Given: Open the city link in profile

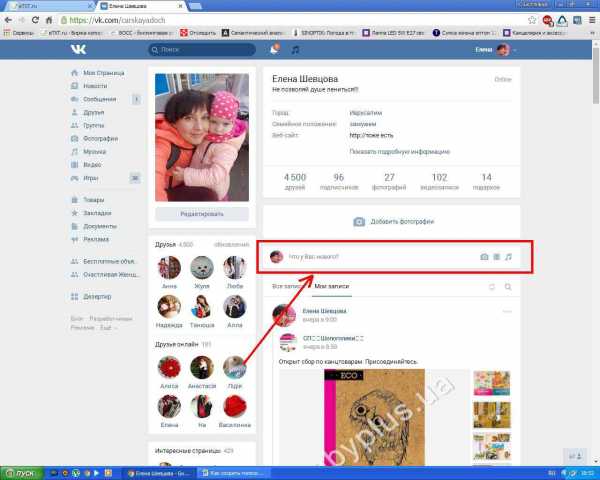Looking at the screenshot, I should point(365,113).
